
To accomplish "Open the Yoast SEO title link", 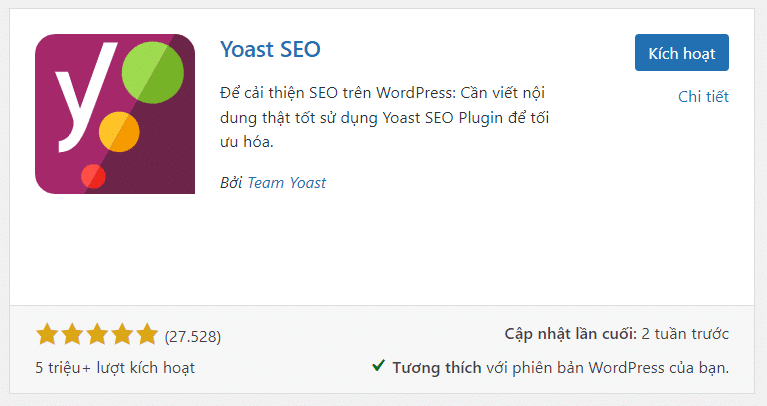I will click(x=270, y=50).
